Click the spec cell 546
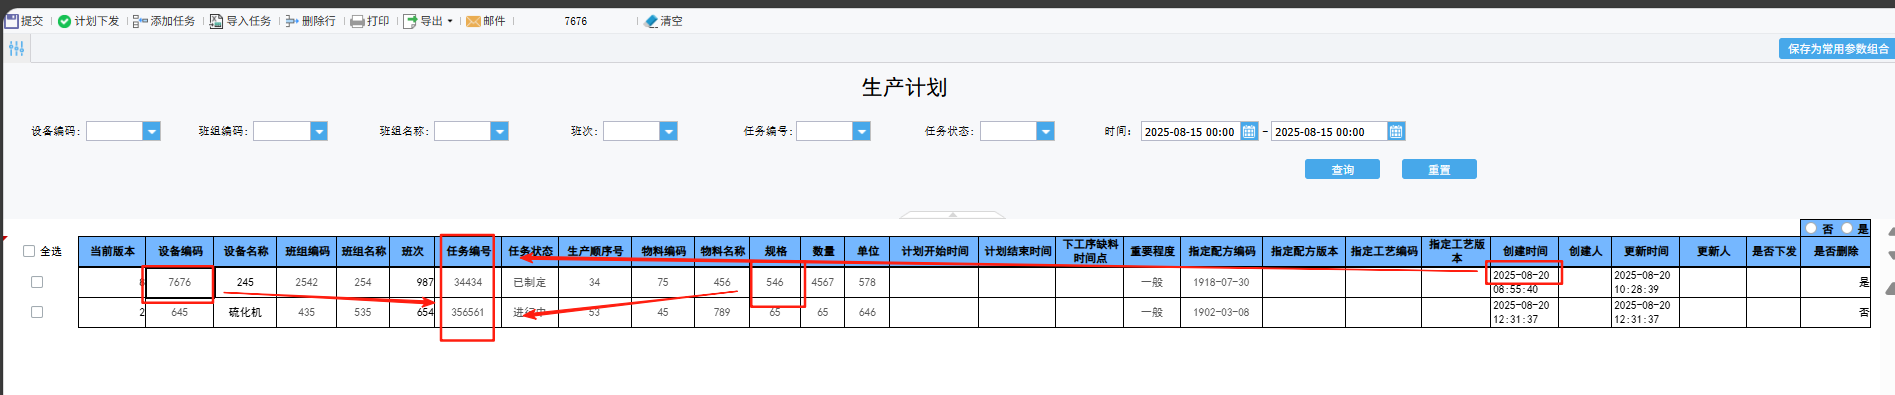 click(x=775, y=282)
